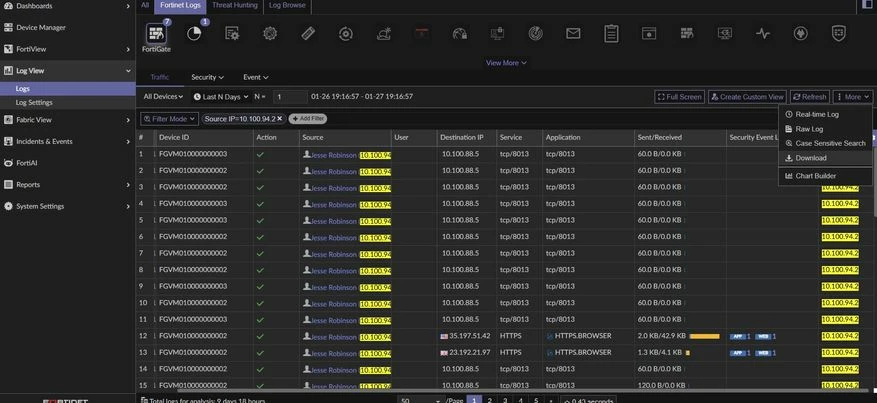Select the Traffic sub-tab
The image size is (877, 403).
tap(159, 77)
